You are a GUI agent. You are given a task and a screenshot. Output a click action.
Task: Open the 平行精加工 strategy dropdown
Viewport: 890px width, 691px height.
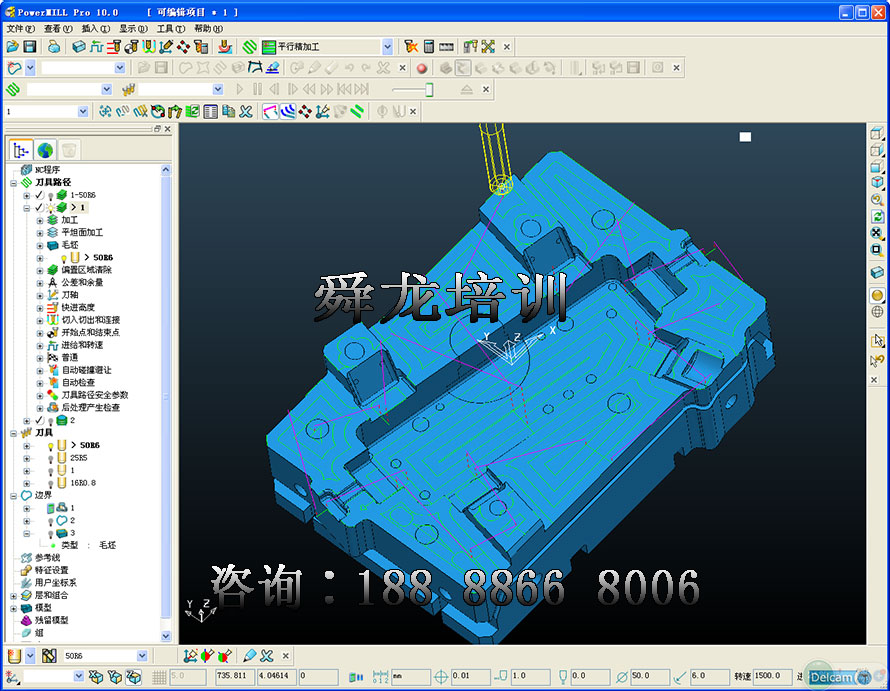point(387,47)
